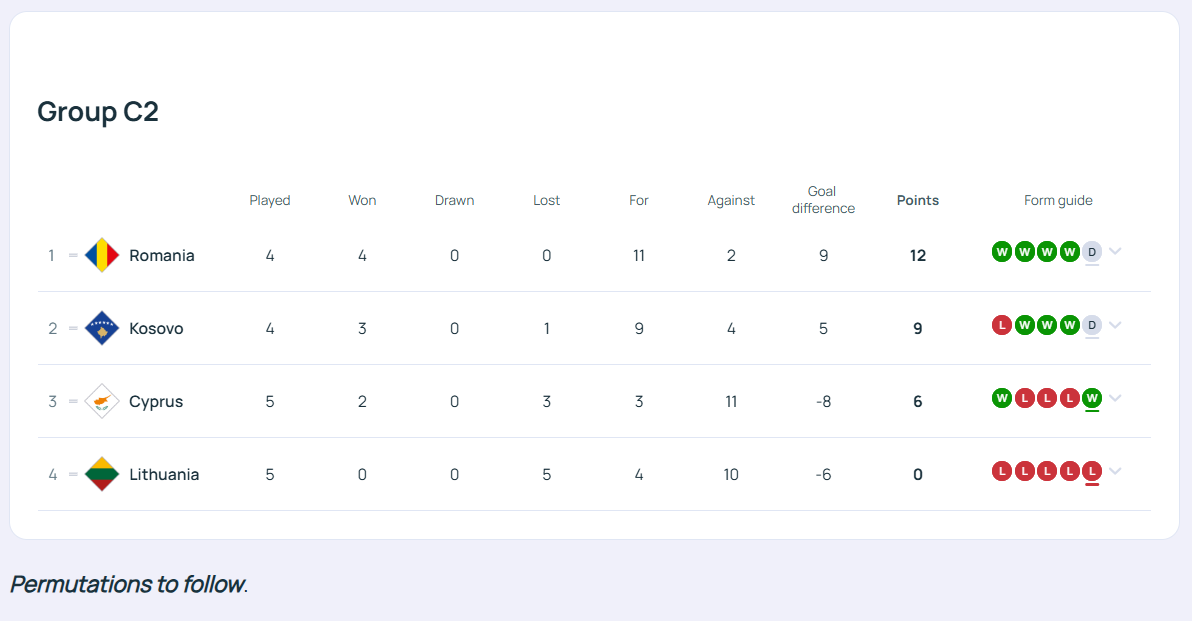Expand Cyprus's form guide chevron

tap(1115, 398)
